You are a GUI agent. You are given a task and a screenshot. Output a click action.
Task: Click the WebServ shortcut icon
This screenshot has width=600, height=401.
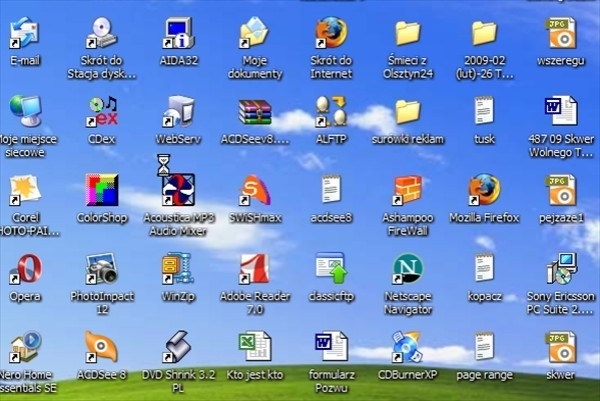(178, 111)
